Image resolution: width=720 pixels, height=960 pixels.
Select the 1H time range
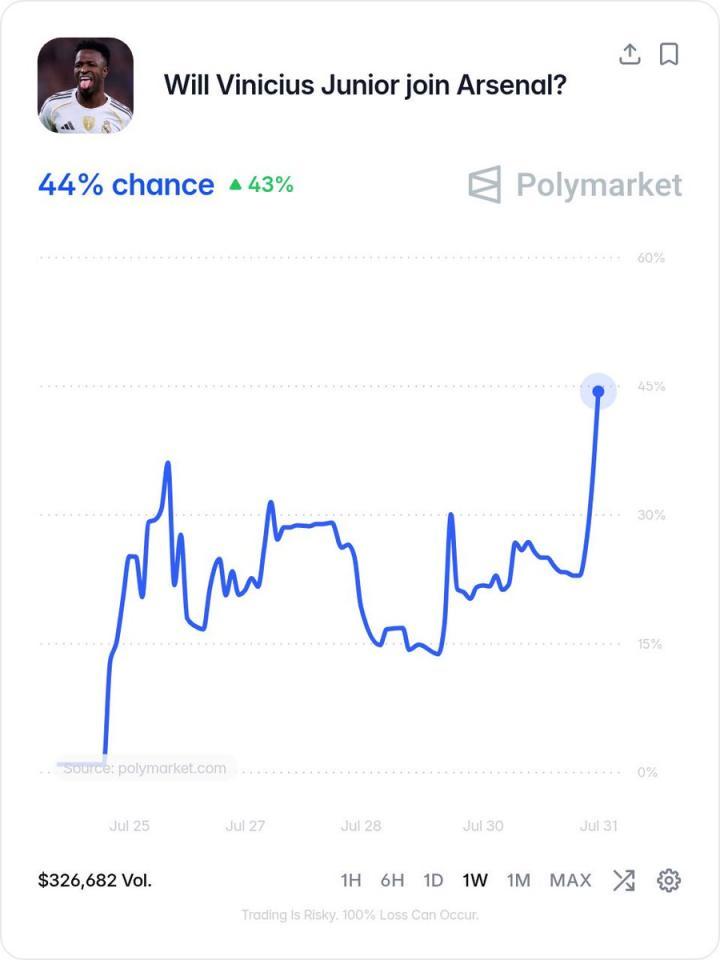(x=351, y=880)
